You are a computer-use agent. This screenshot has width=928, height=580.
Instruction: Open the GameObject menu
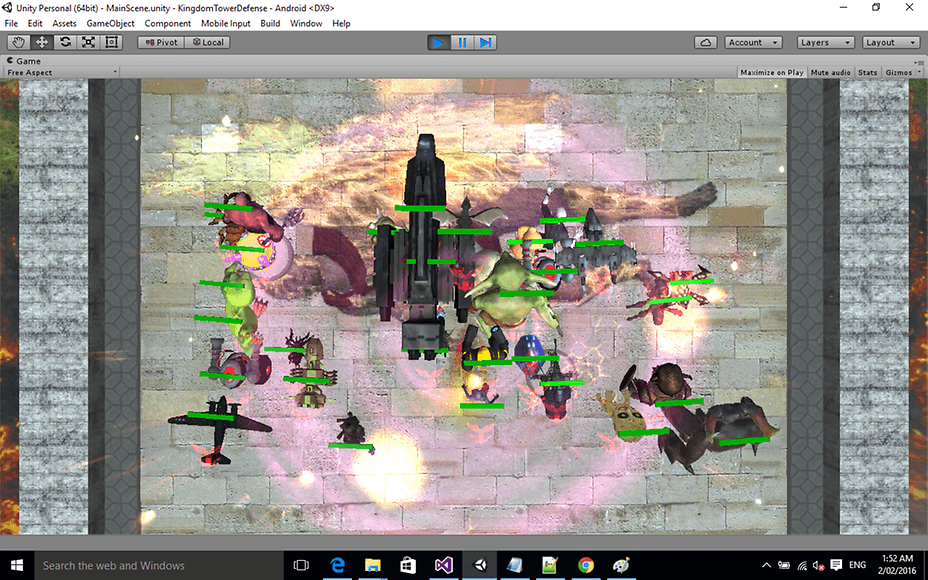[111, 24]
